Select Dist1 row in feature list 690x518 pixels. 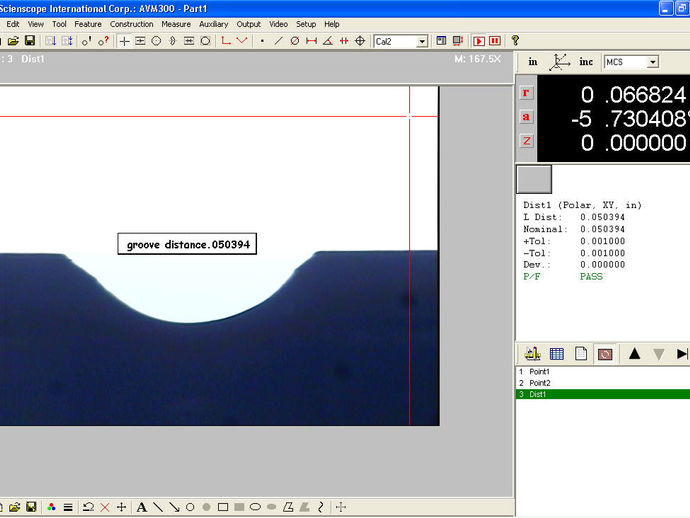(x=603, y=394)
